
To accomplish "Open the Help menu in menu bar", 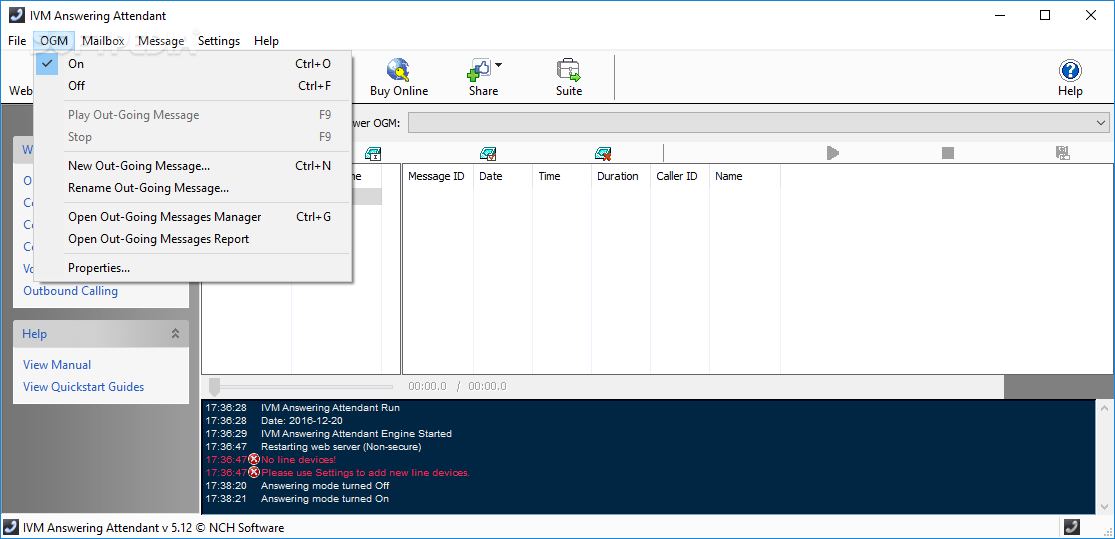I will [266, 41].
